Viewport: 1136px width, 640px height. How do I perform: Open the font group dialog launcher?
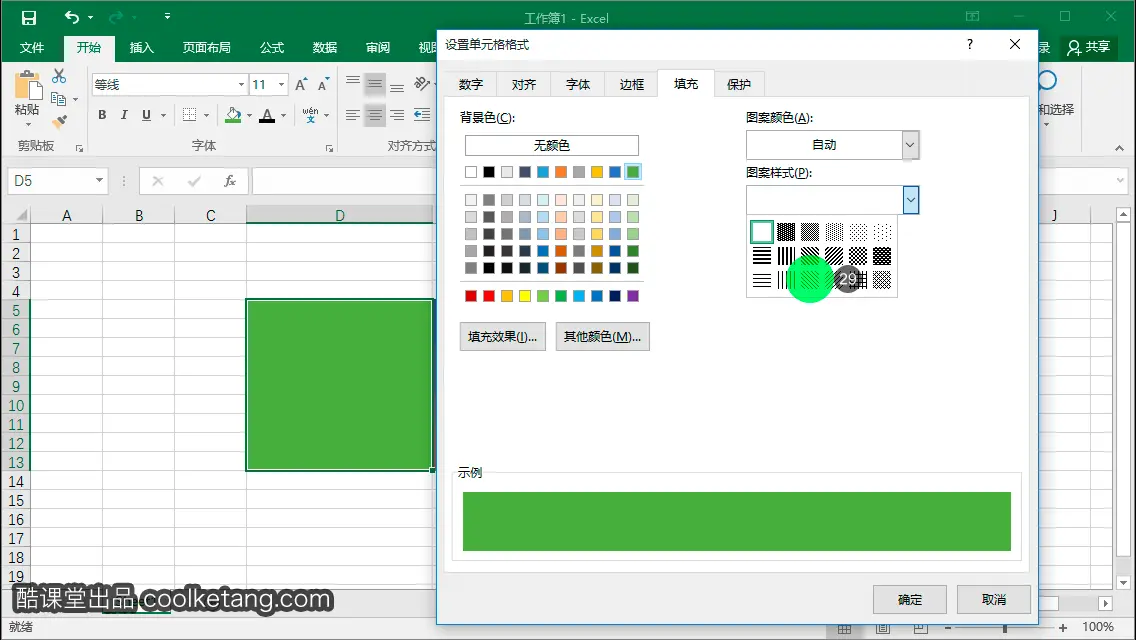coord(330,148)
